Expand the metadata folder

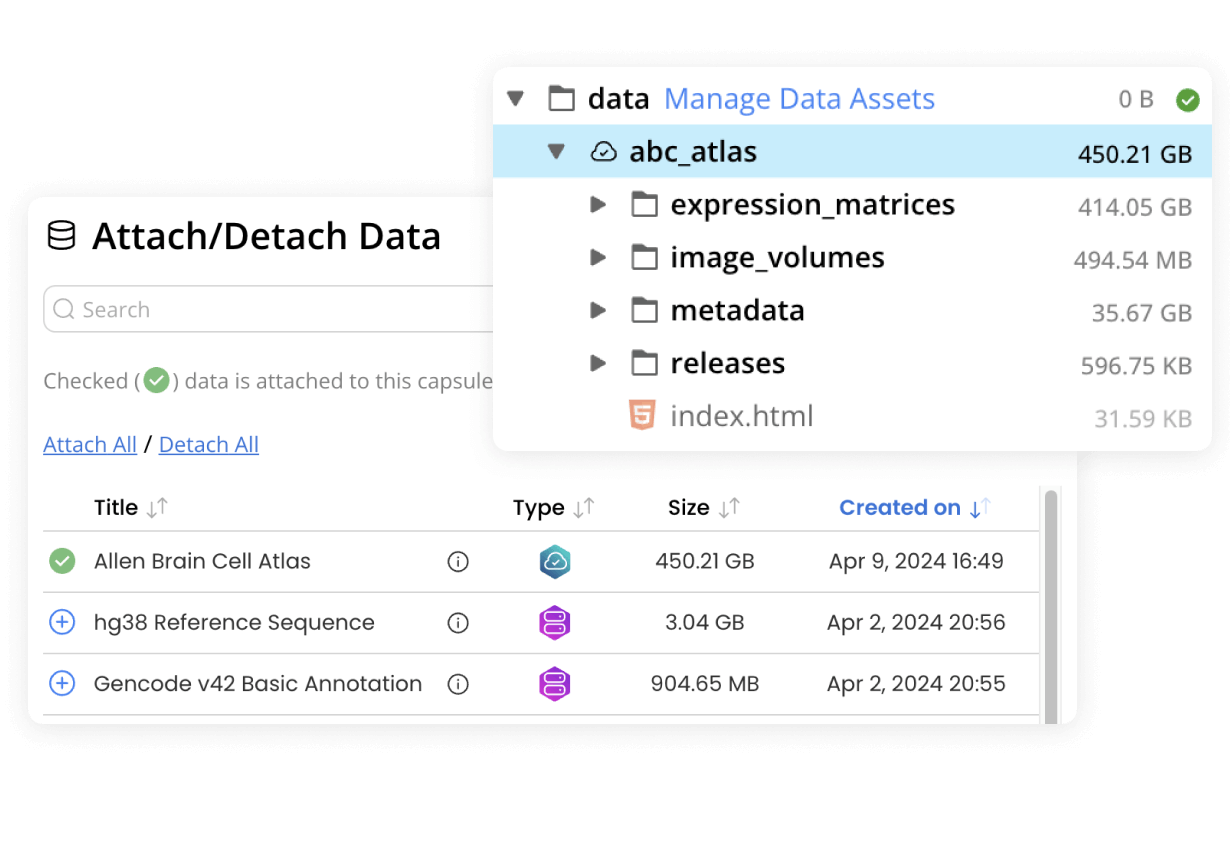pos(597,310)
